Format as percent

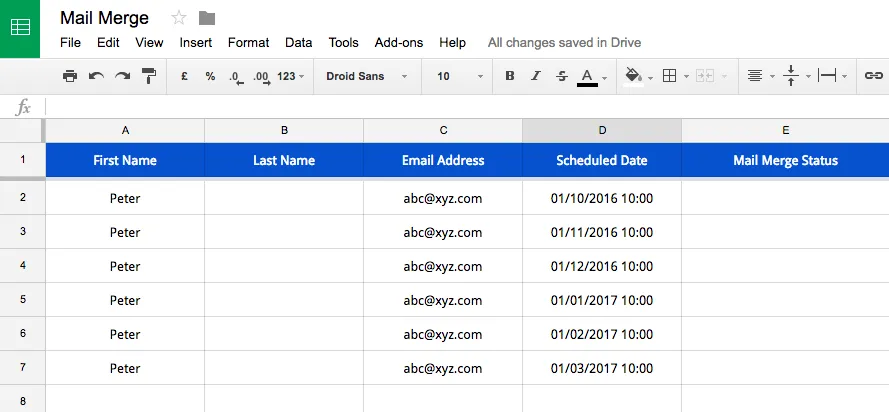tap(210, 76)
